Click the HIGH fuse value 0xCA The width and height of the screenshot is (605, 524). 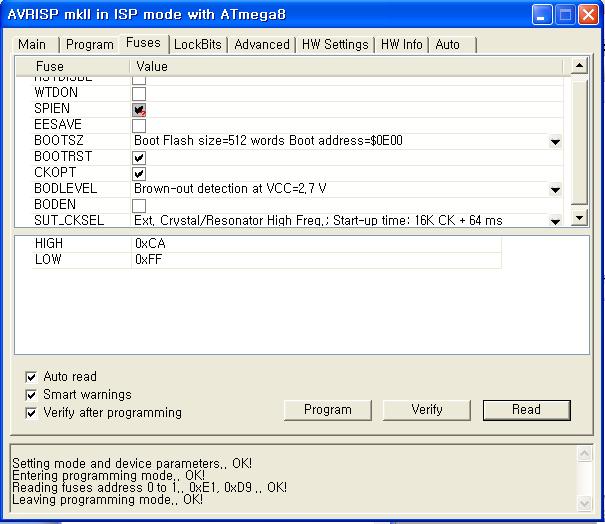click(x=150, y=243)
